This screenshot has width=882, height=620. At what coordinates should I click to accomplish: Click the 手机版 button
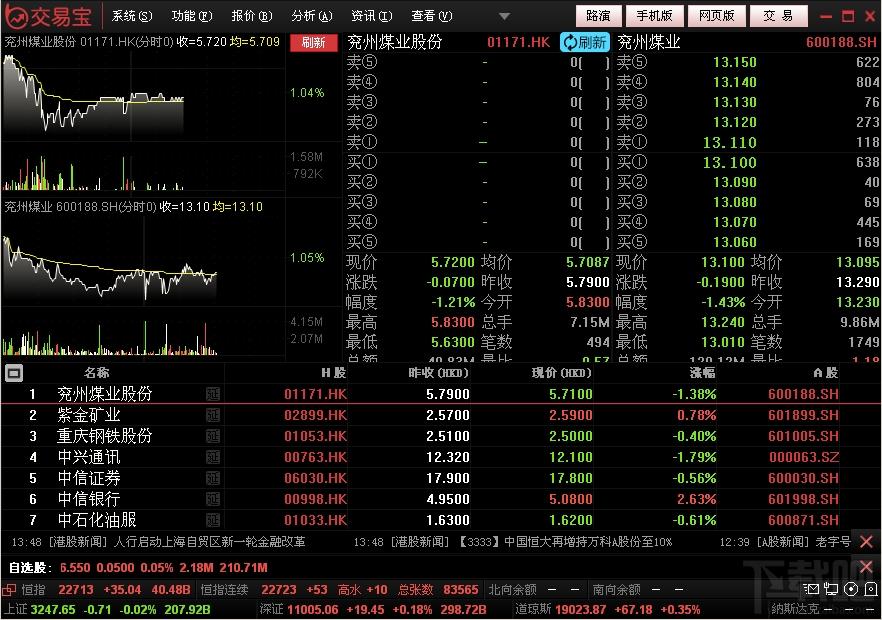(654, 16)
